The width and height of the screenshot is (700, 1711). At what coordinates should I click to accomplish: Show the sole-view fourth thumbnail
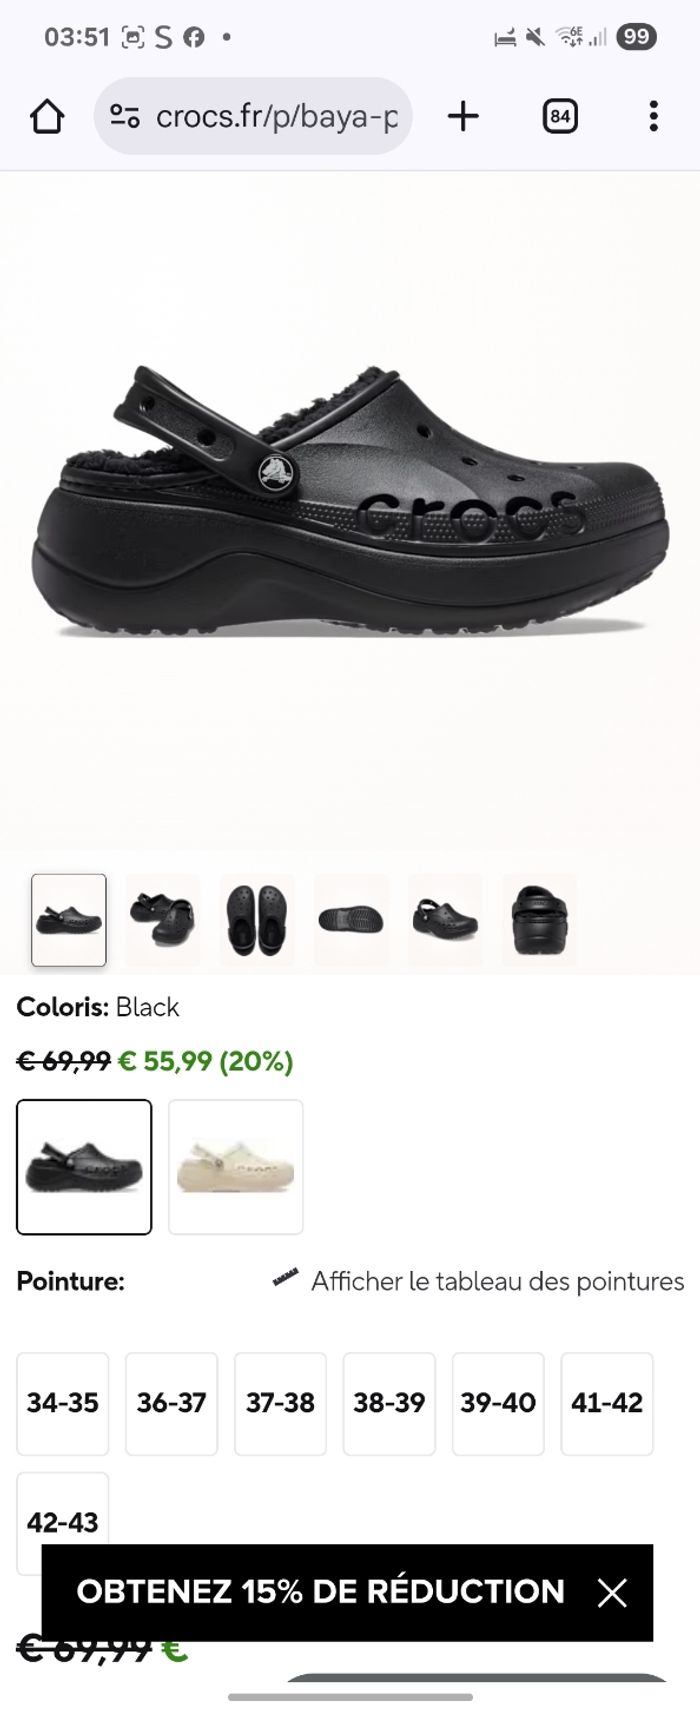pyautogui.click(x=351, y=920)
